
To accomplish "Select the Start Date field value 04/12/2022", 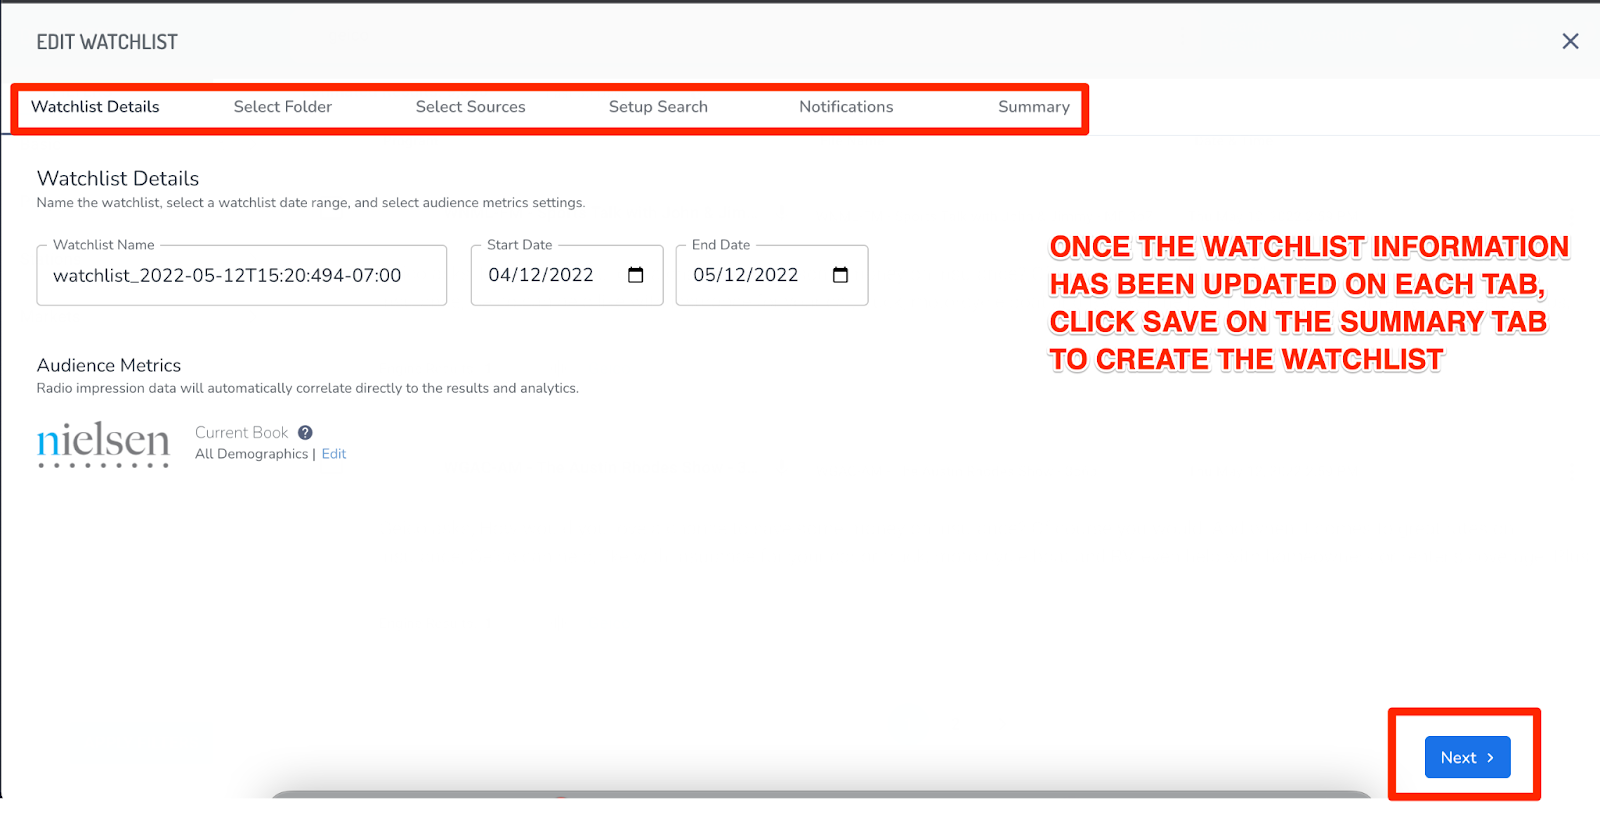I will coord(541,275).
